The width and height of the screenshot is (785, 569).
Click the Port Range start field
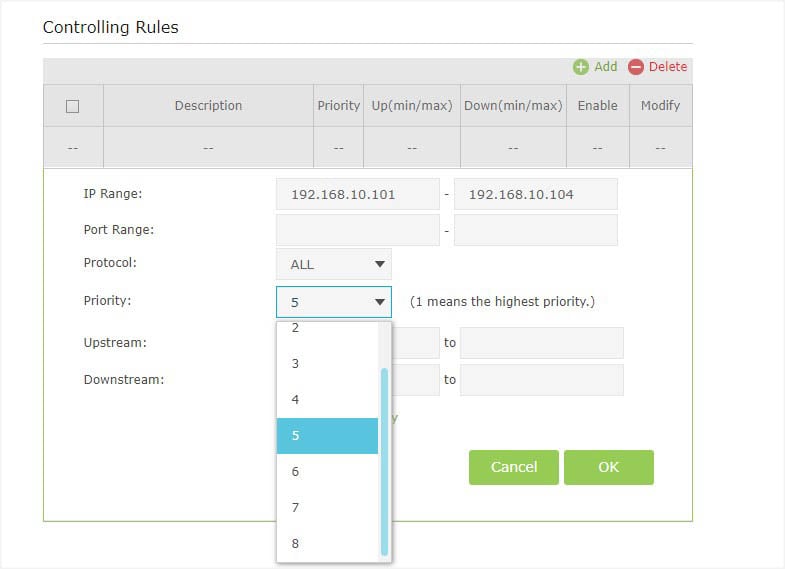[358, 230]
